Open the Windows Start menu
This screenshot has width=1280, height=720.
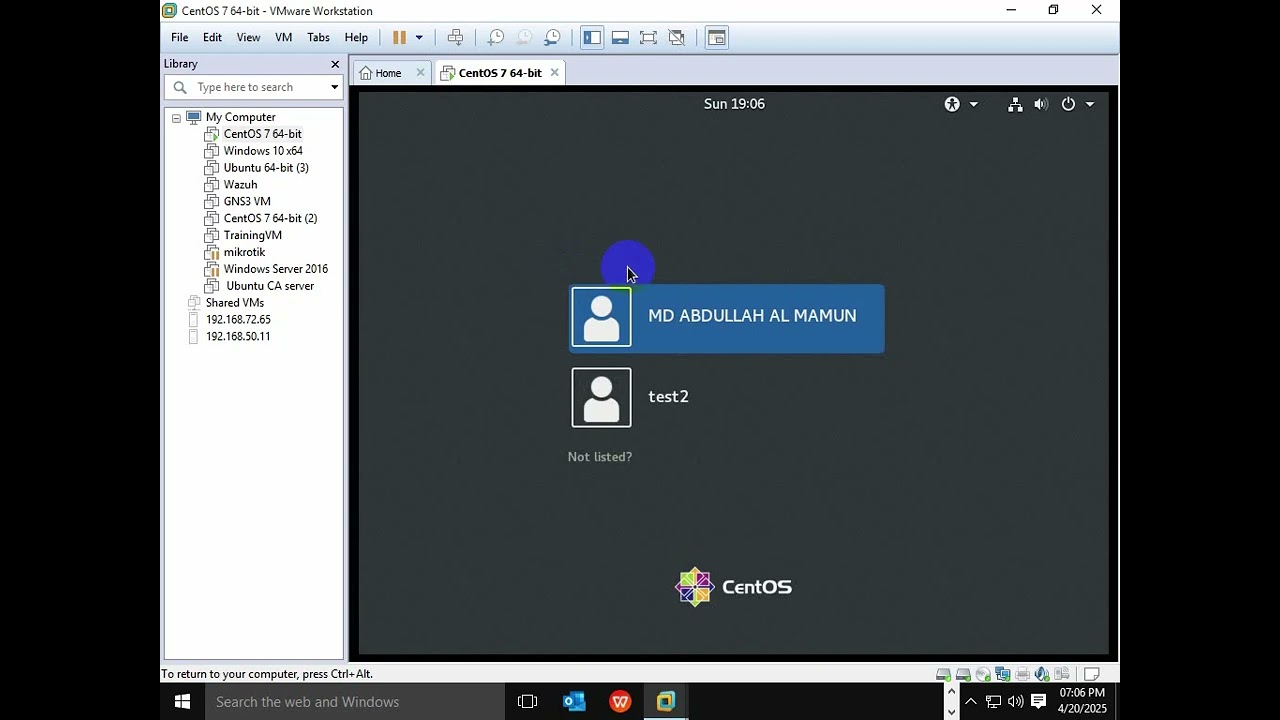pos(182,702)
